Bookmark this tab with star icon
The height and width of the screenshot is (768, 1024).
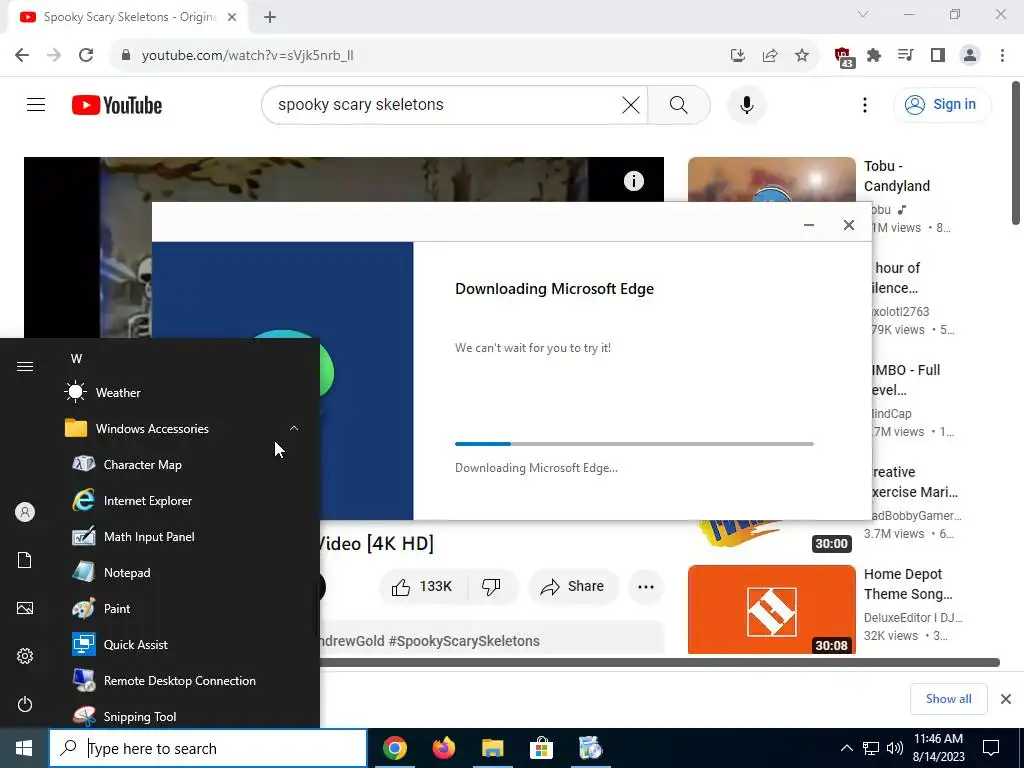pos(802,56)
